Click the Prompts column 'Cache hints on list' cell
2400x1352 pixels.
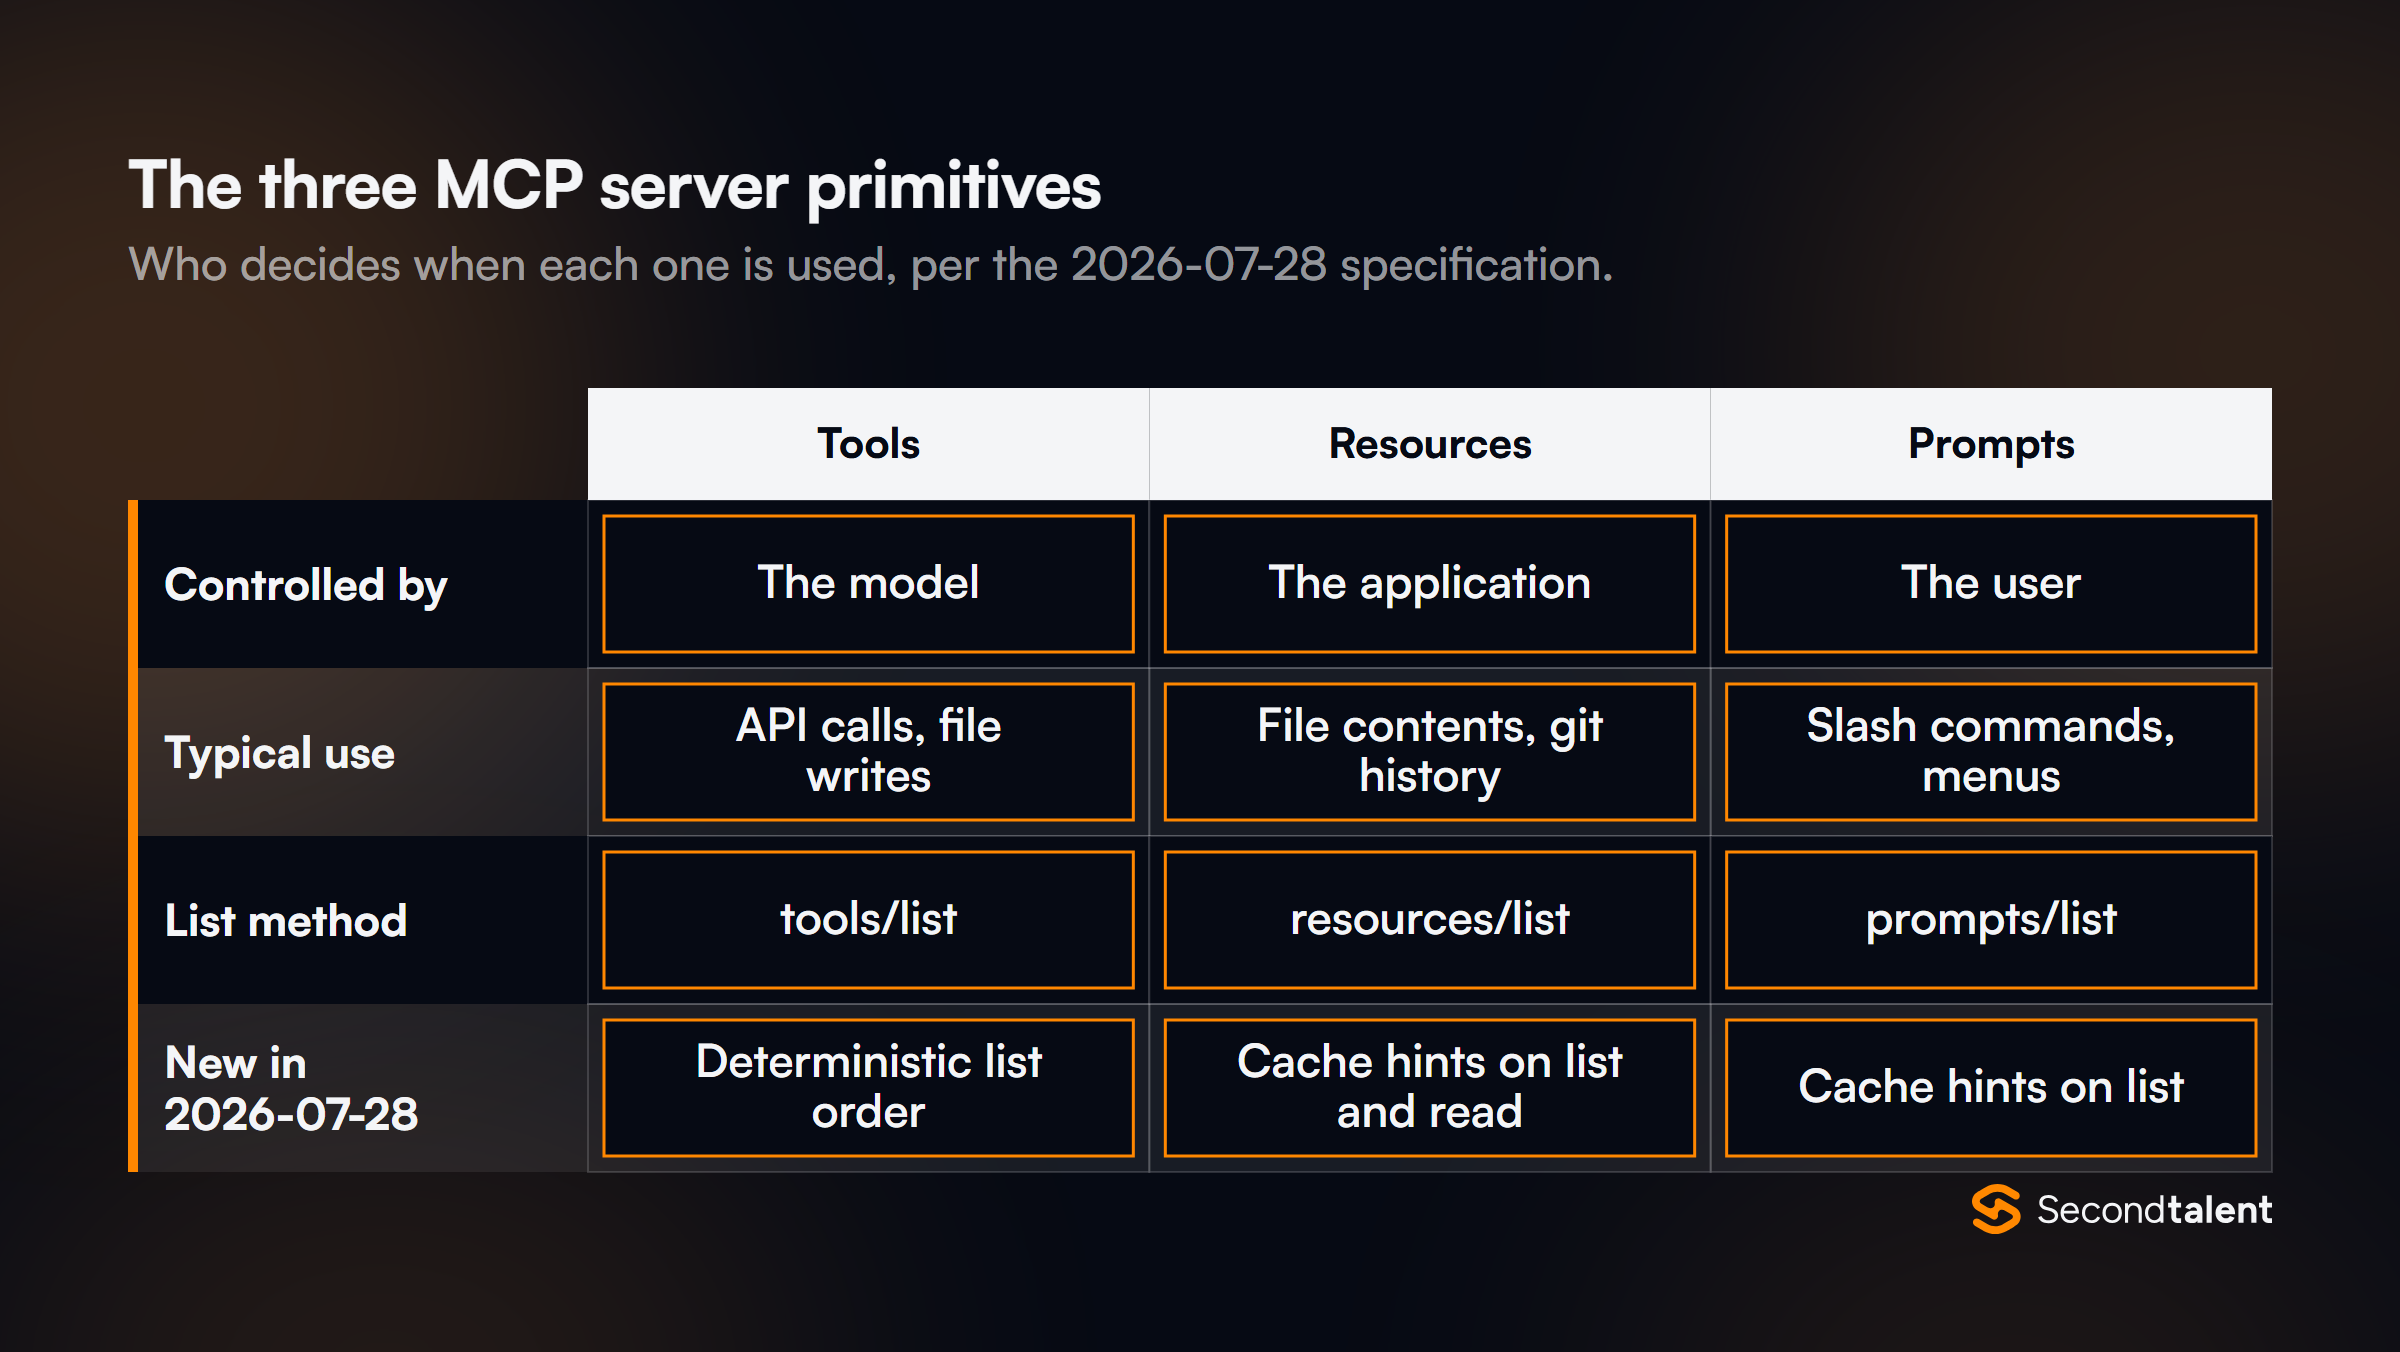(x=1991, y=1088)
